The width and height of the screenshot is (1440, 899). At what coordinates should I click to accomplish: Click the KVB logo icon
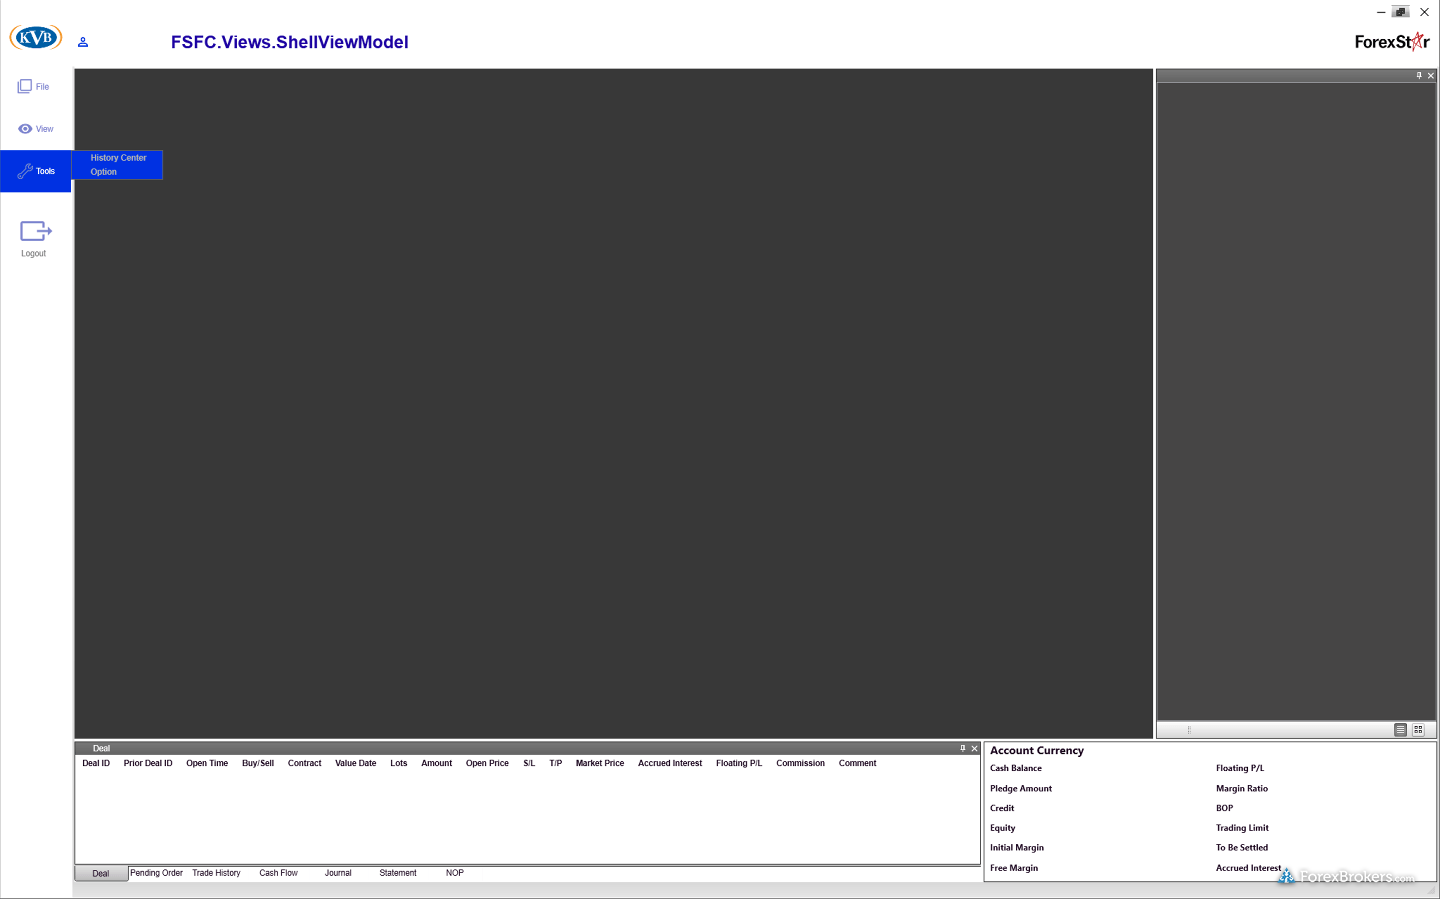[x=36, y=38]
